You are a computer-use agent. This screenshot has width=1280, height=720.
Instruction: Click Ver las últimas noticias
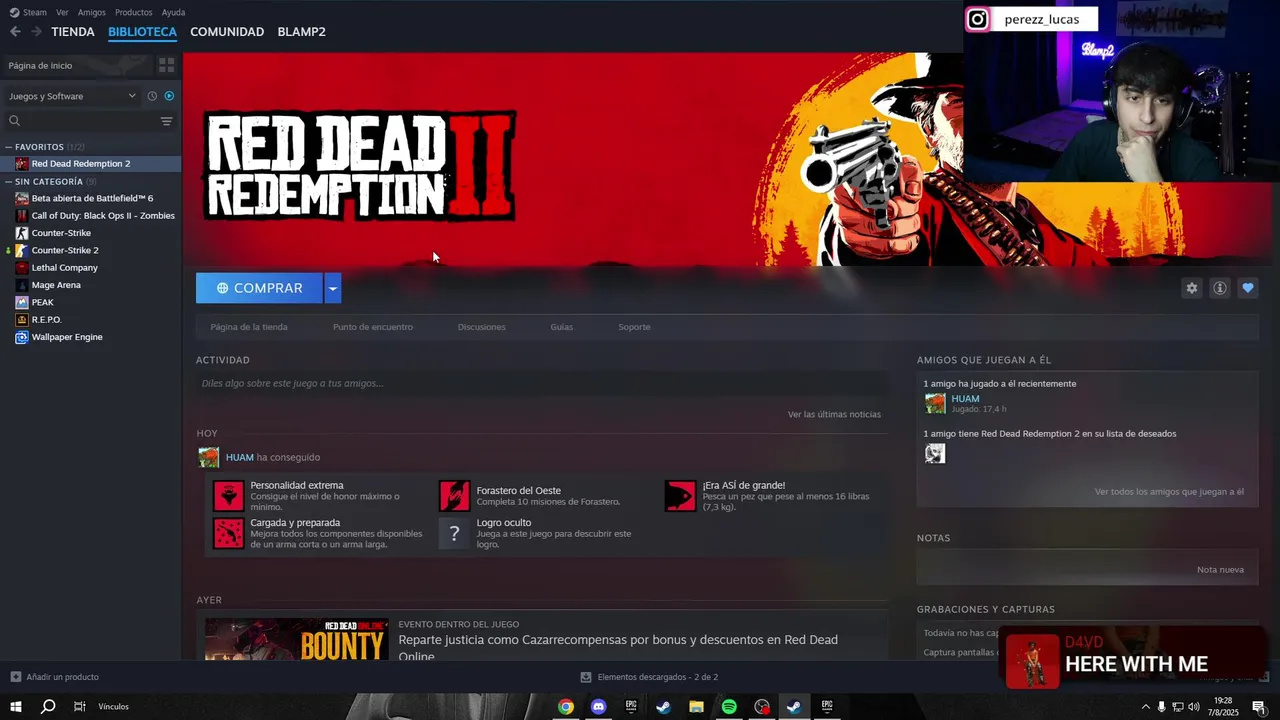click(x=834, y=414)
